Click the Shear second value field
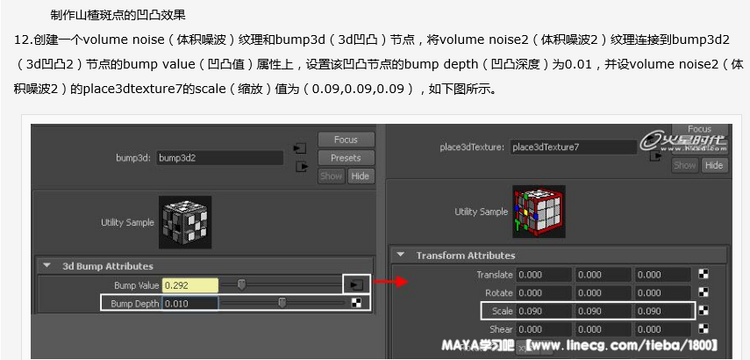Screen dimensions: 750x360 pos(604,329)
